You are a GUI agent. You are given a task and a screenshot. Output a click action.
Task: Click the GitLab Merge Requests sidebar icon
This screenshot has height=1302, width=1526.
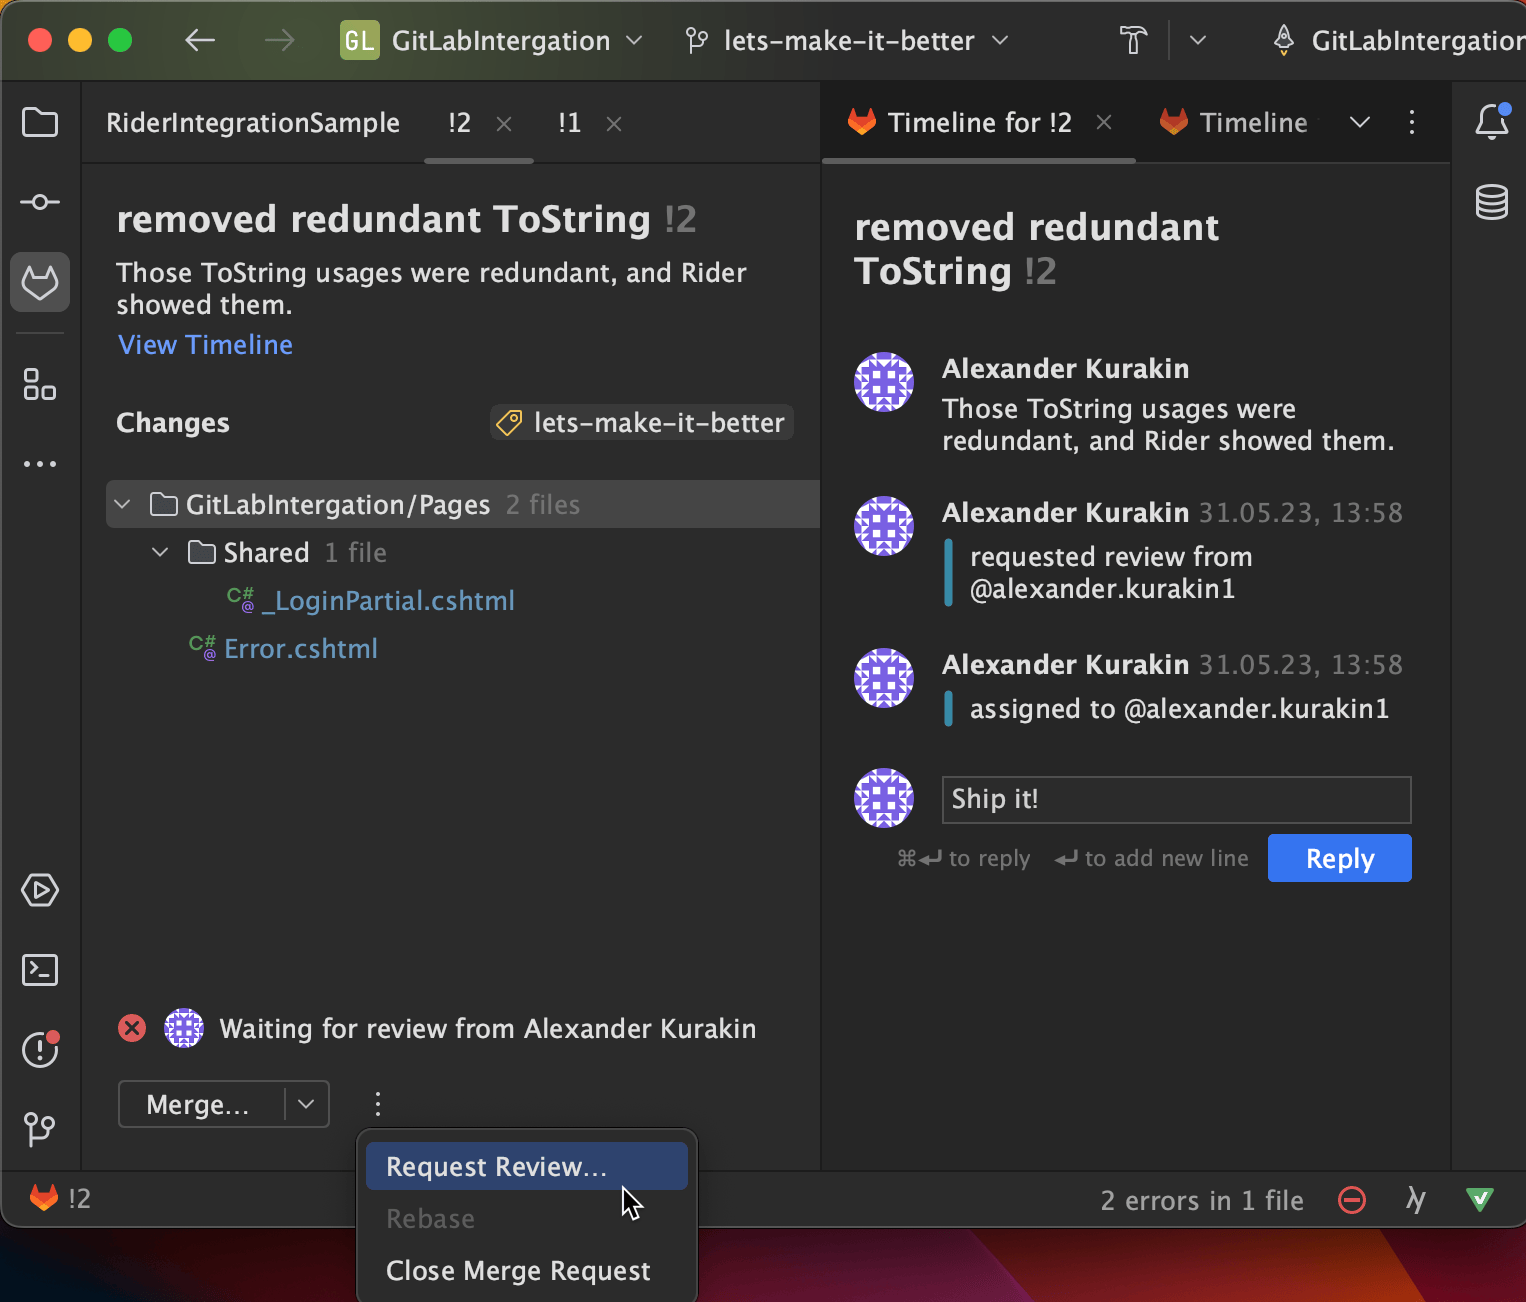40,283
